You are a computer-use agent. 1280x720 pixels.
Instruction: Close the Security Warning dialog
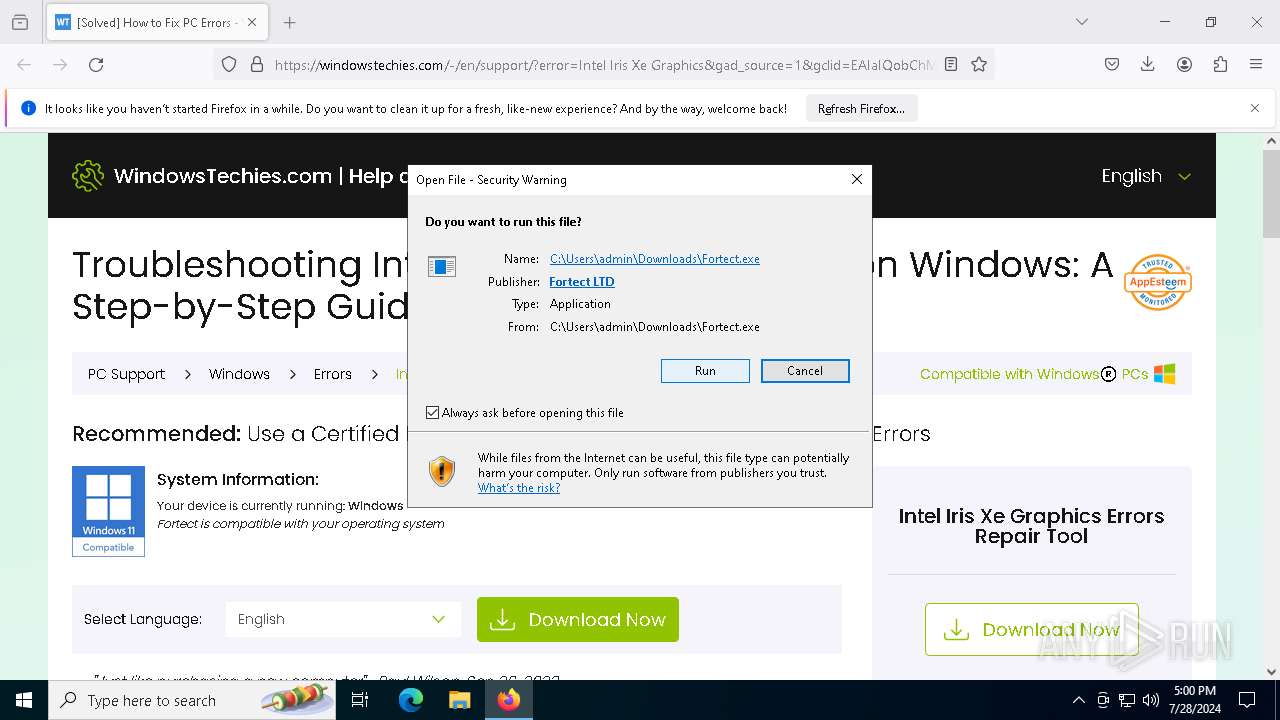pyautogui.click(x=856, y=179)
